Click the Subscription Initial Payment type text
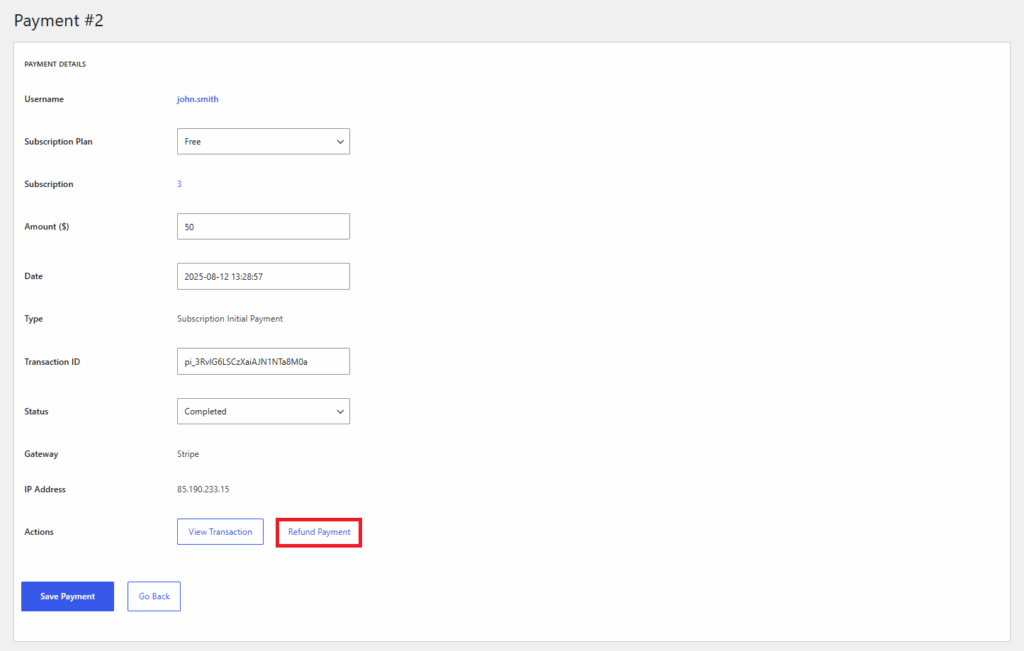The image size is (1024, 651). point(230,319)
